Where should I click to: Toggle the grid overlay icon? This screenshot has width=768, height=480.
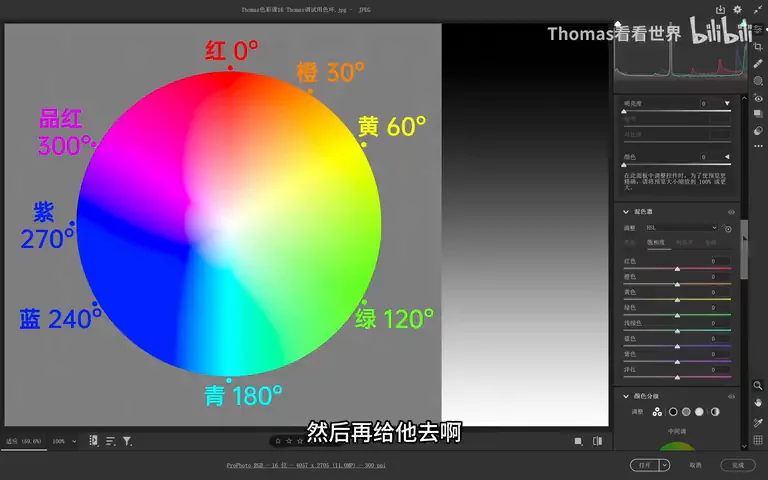pyautogui.click(x=758, y=439)
